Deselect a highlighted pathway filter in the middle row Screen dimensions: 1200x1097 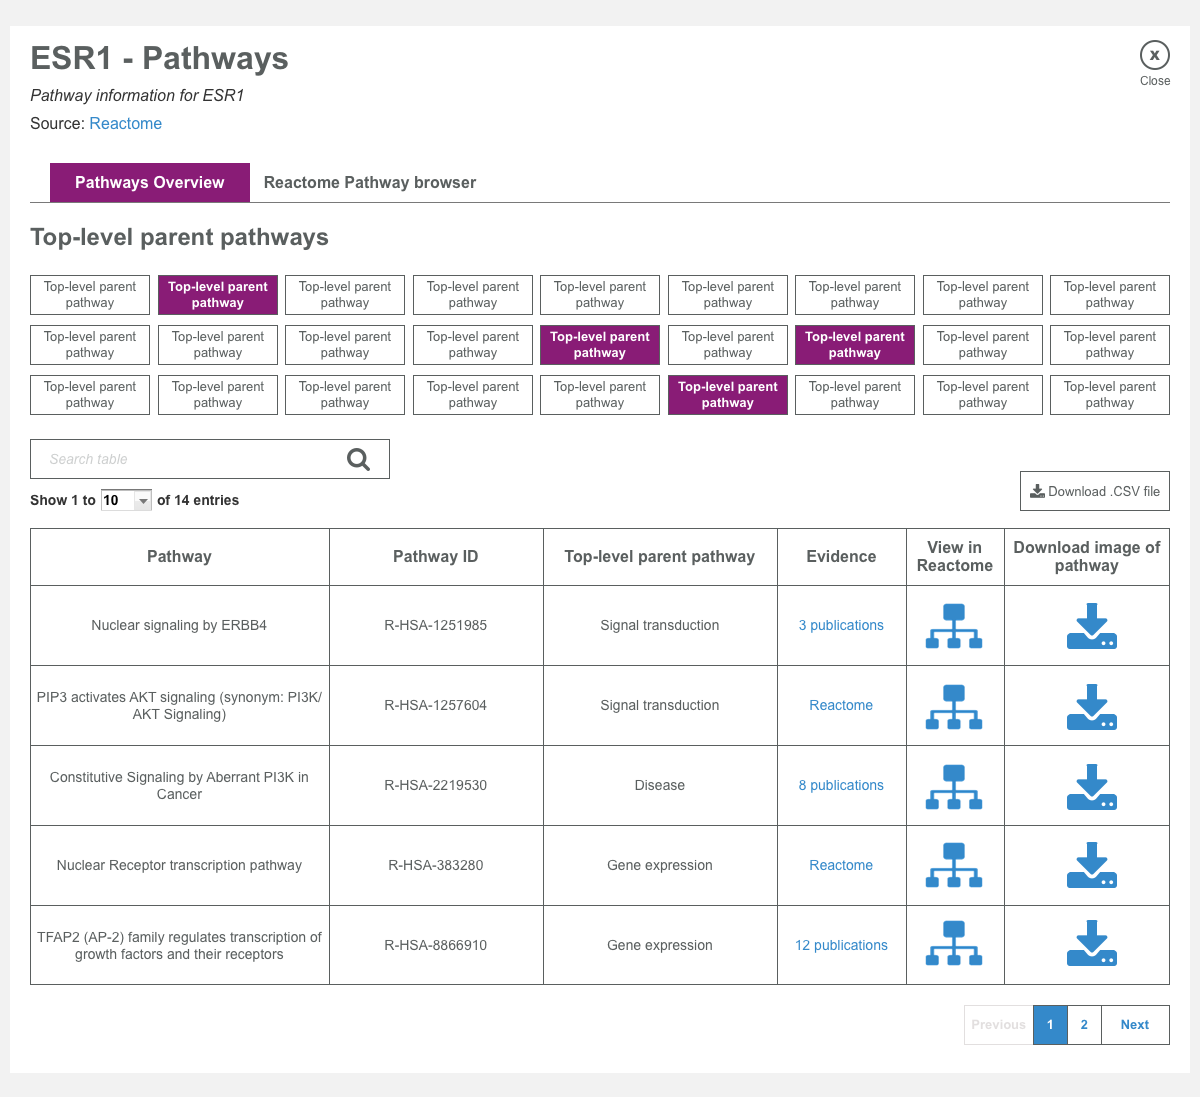coord(600,344)
